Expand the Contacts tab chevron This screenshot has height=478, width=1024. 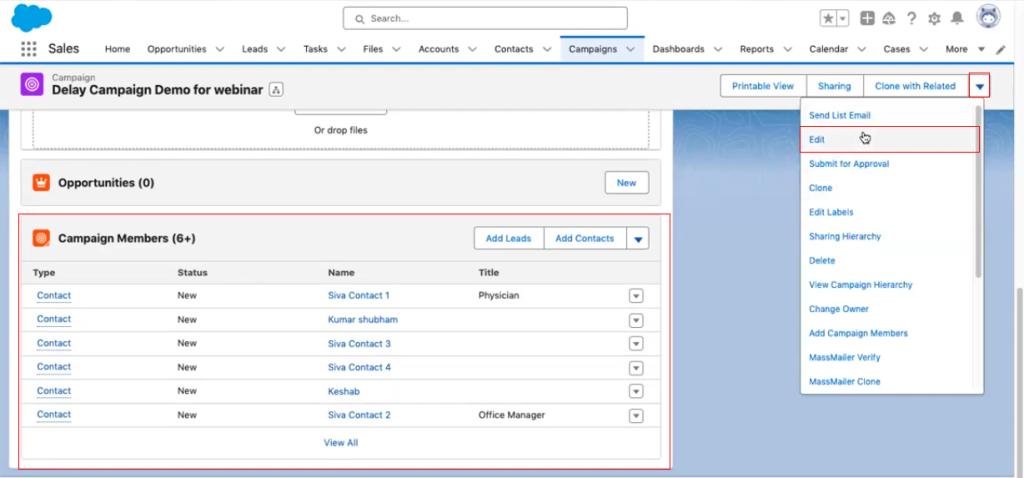[546, 49]
